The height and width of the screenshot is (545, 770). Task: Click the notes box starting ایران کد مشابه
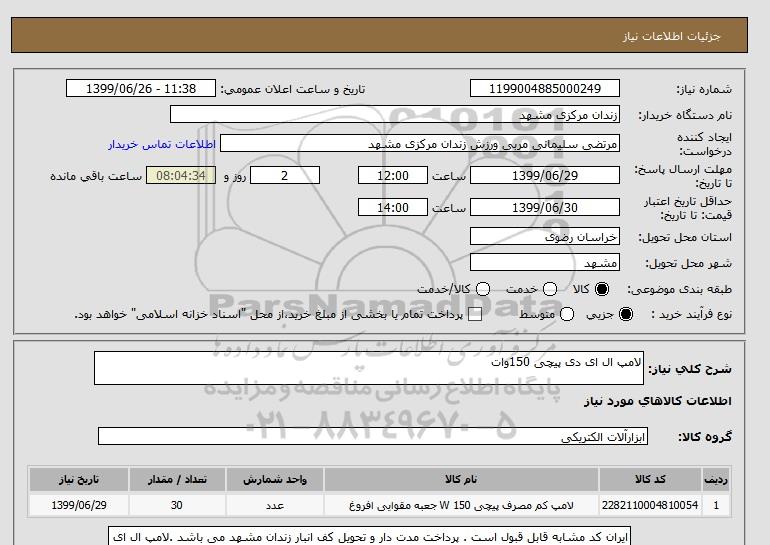click(369, 536)
